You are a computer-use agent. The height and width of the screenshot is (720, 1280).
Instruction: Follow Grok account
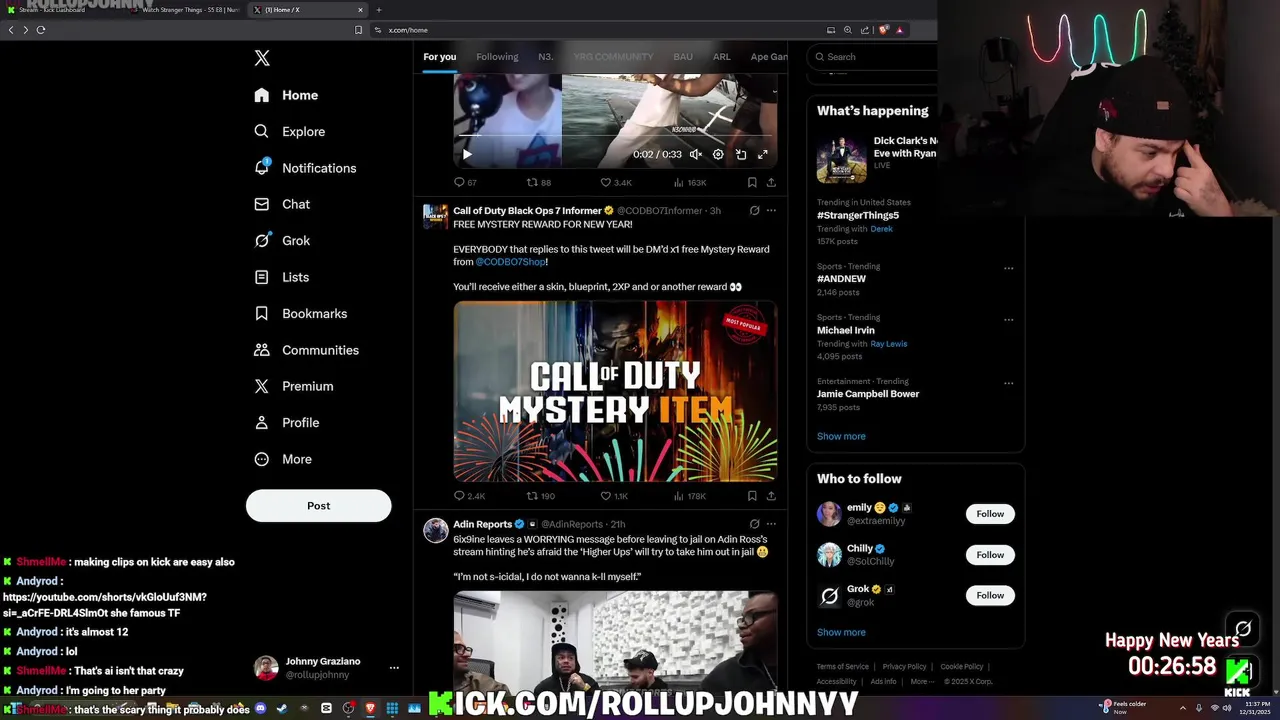pos(990,596)
